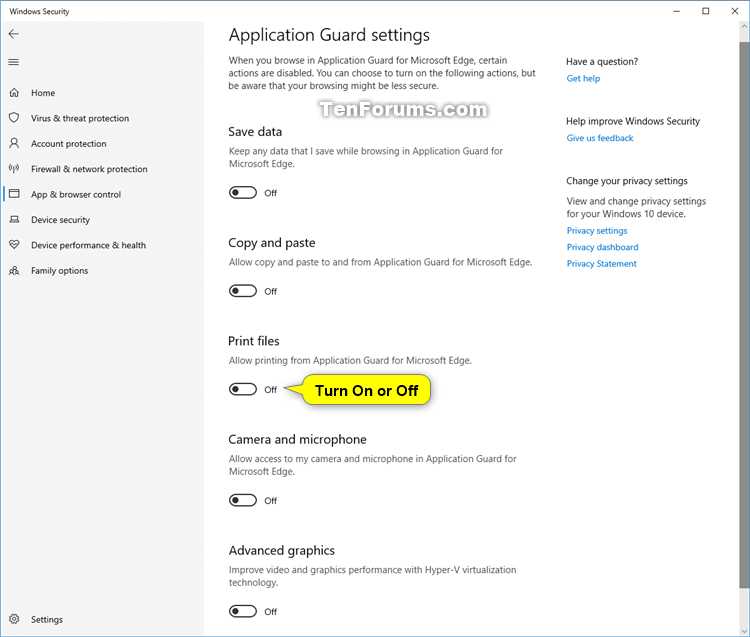
Task: Click the Family options people icon
Action: pos(14,270)
